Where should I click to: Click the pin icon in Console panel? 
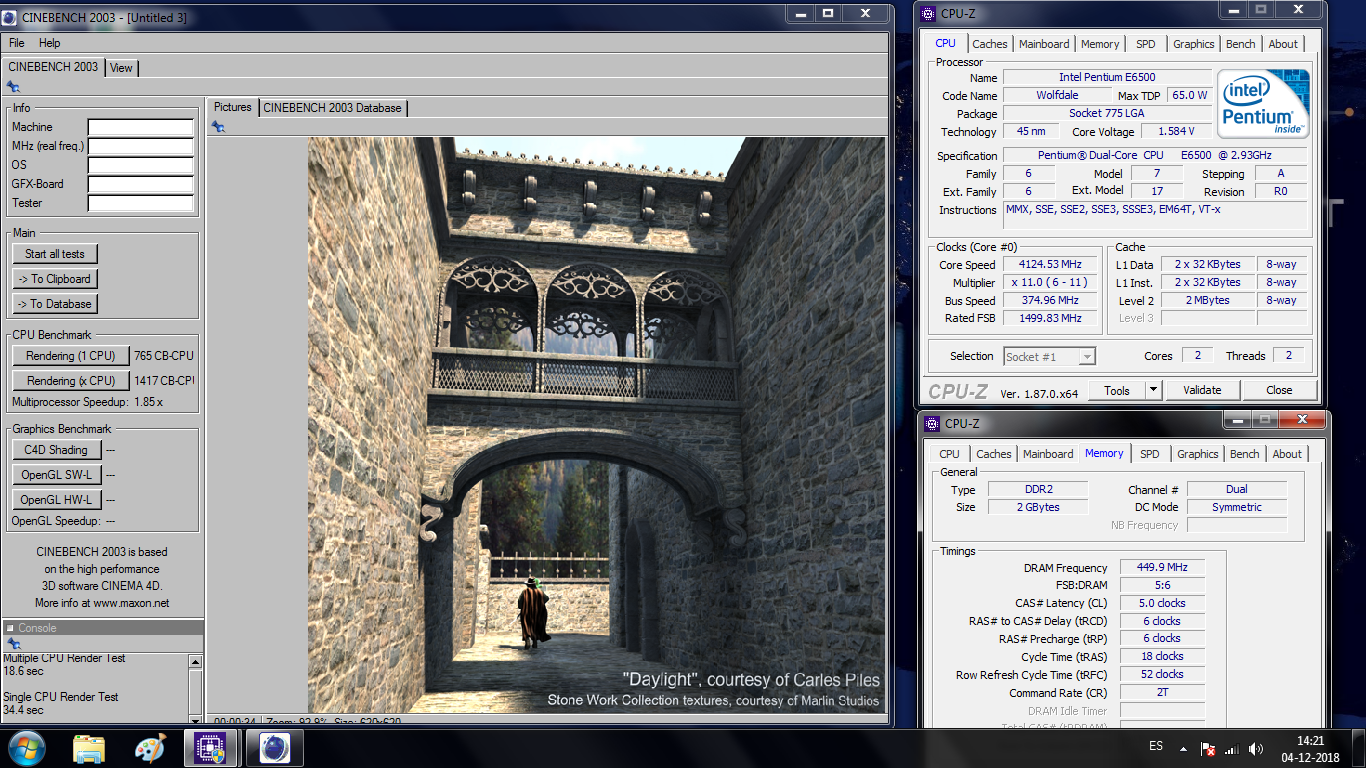click(x=13, y=644)
